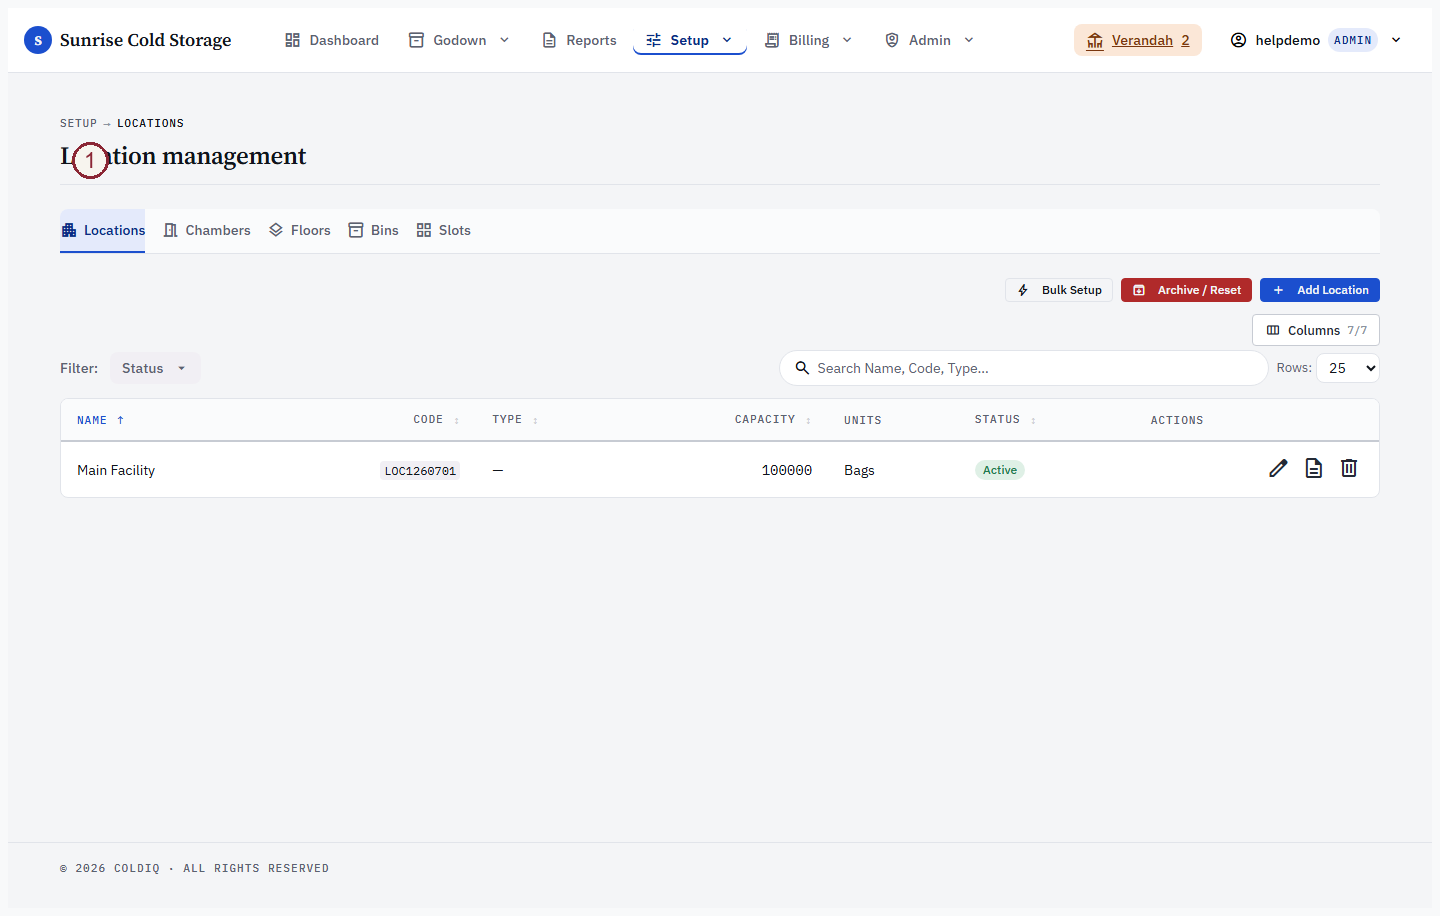1440x916 pixels.
Task: Click the Admin shield icon
Action: tap(892, 40)
